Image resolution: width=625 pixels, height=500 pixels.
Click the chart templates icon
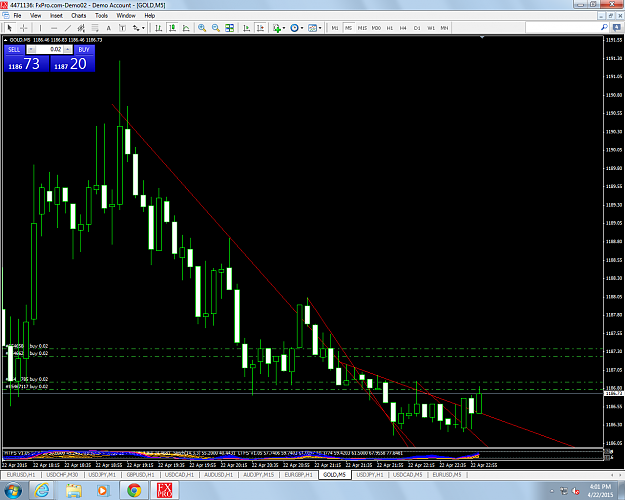coord(312,28)
